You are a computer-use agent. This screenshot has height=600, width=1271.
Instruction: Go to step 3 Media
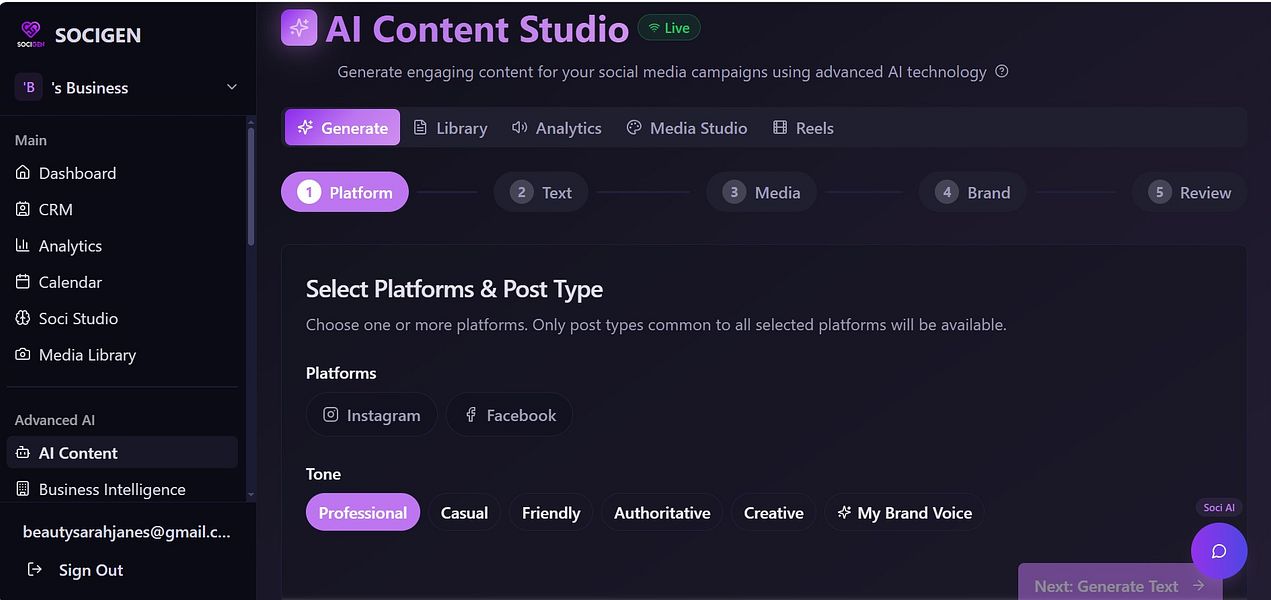tap(761, 192)
